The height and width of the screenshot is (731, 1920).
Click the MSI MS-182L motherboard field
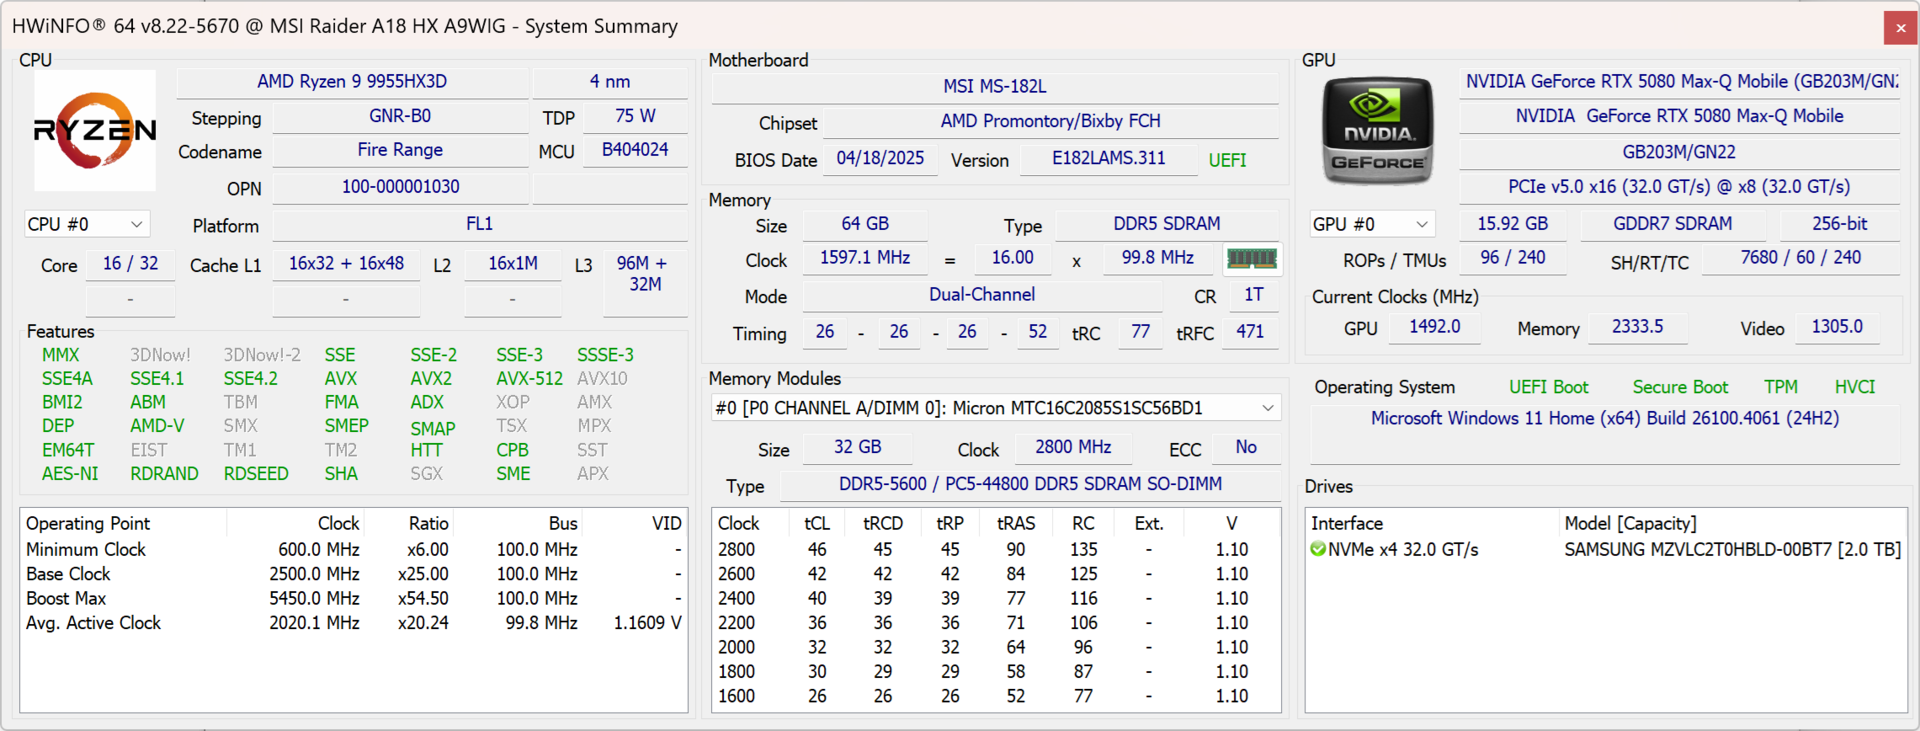tap(994, 87)
